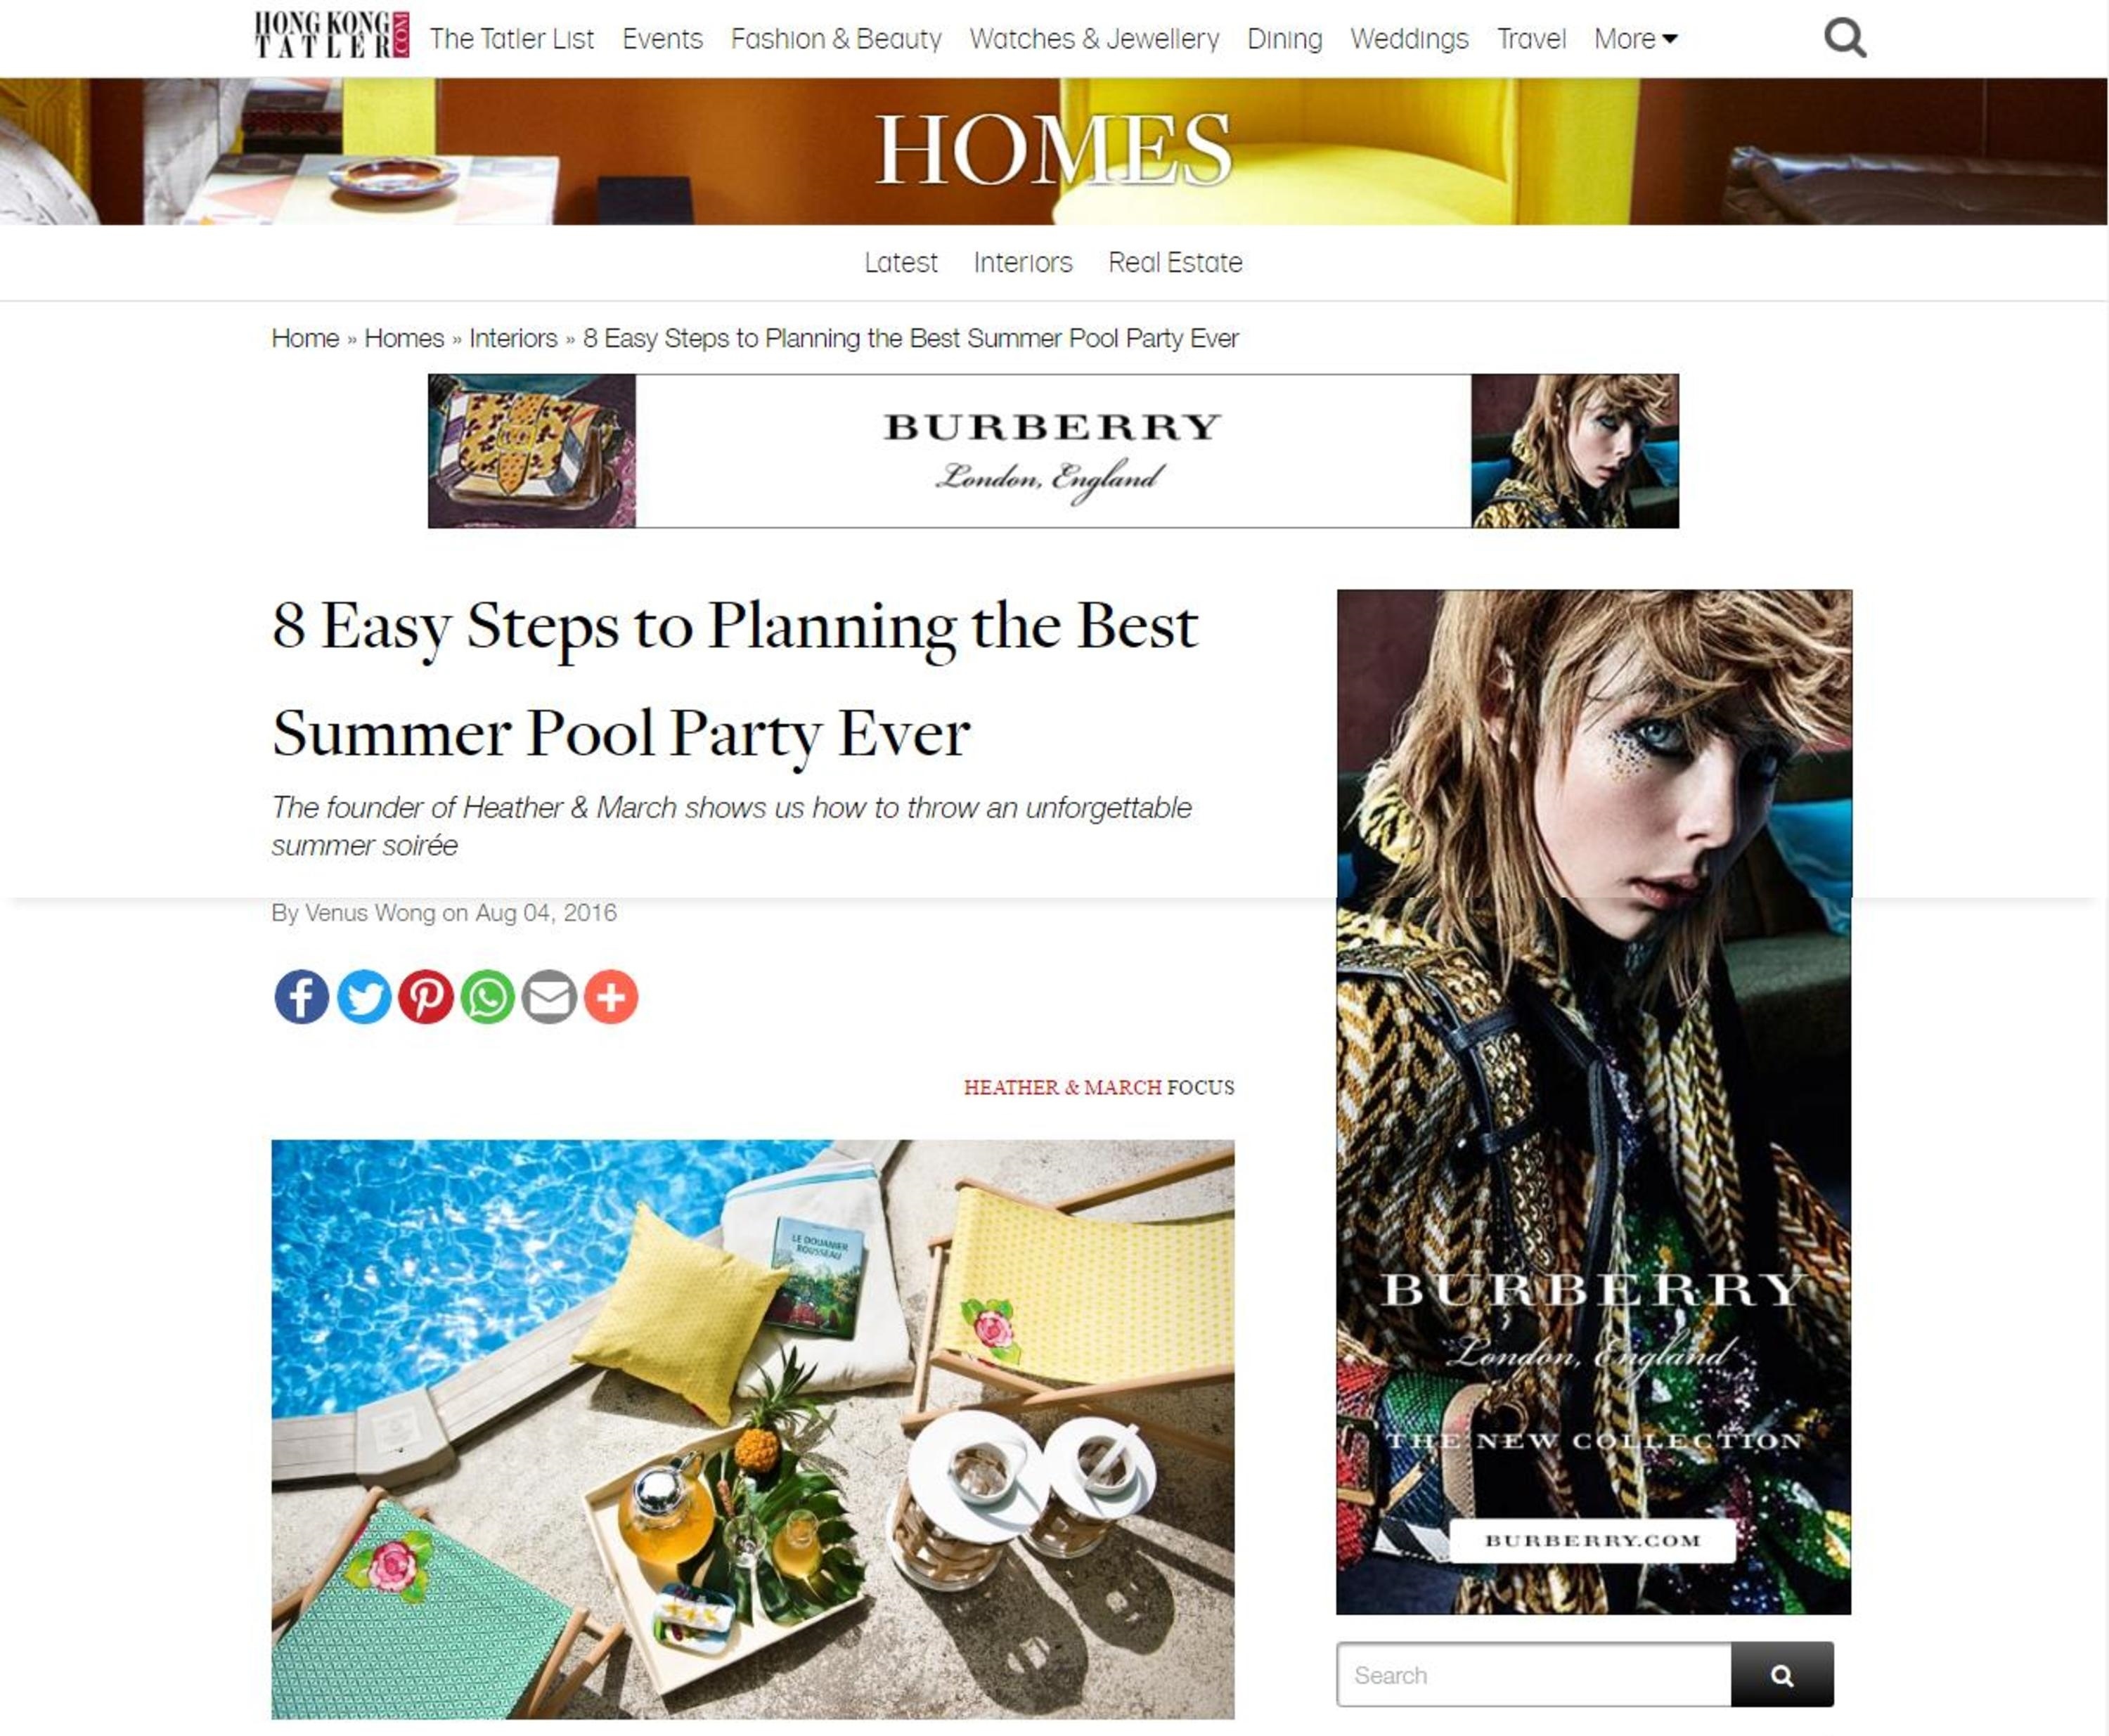The image size is (2109, 1736).
Task: Submit sidebar search with magnifier button
Action: tap(1782, 1675)
